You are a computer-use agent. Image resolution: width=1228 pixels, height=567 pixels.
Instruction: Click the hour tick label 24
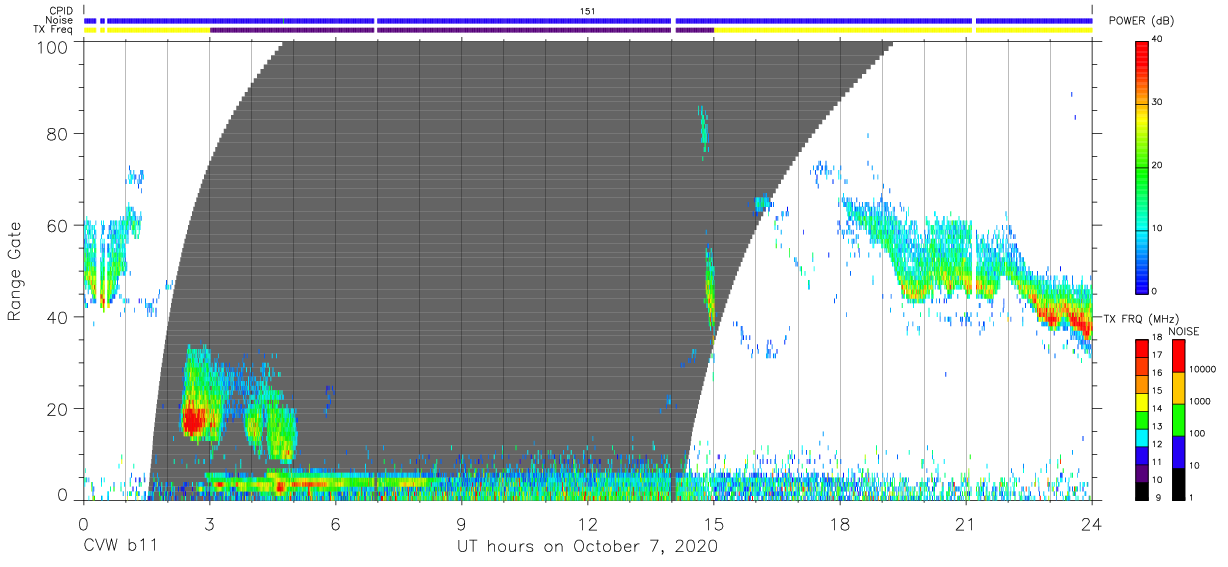pos(1092,523)
